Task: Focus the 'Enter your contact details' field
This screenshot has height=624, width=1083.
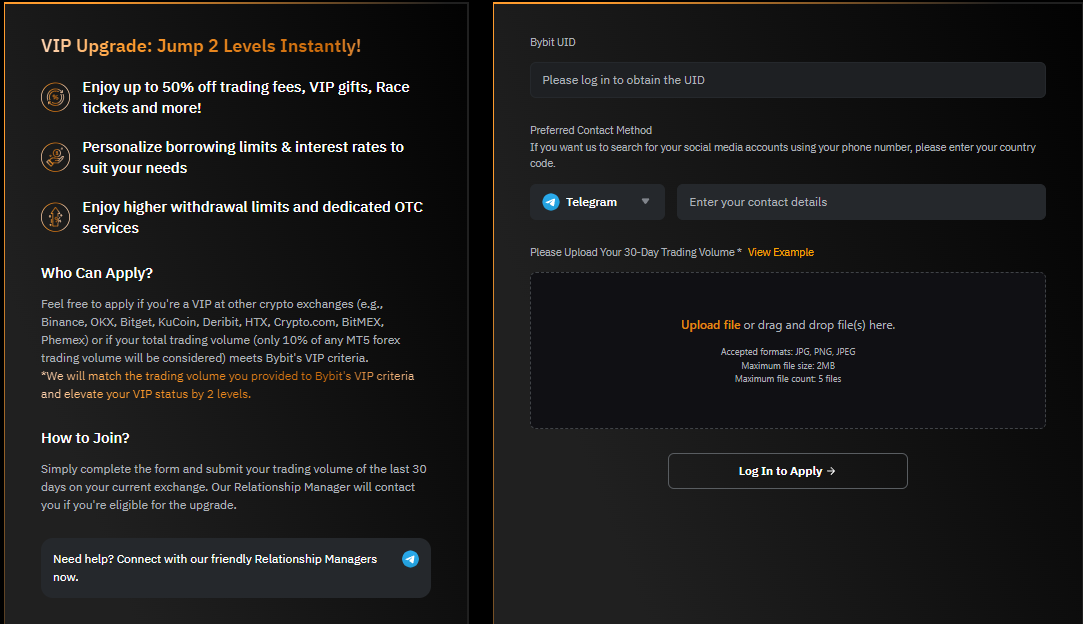Action: (861, 202)
